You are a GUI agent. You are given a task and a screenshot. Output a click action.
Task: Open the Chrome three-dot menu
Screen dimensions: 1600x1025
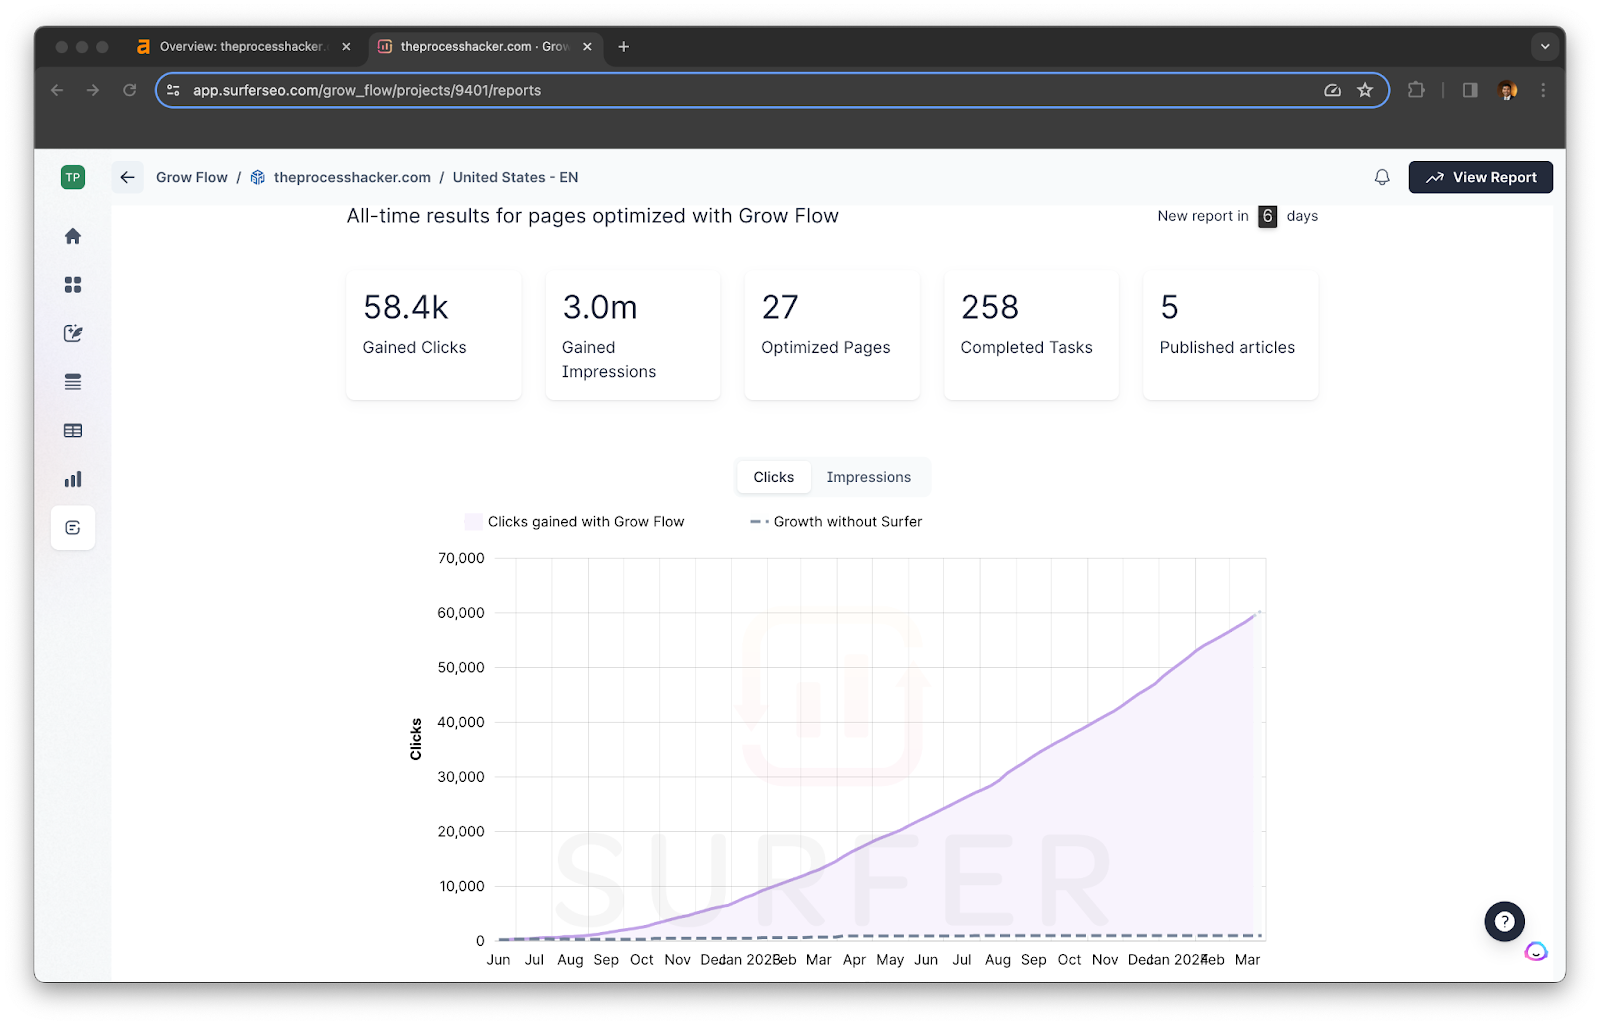coord(1543,90)
